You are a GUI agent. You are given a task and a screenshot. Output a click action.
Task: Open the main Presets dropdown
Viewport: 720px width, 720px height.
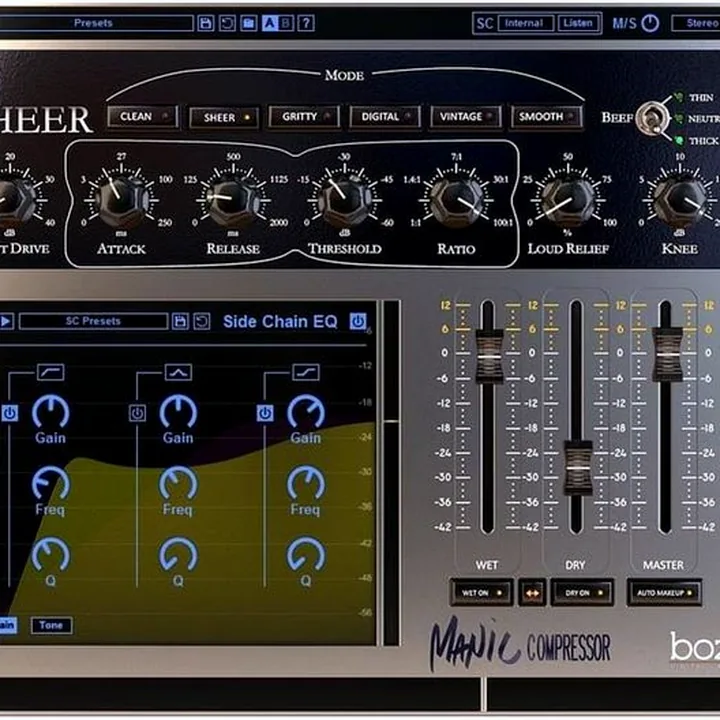[96, 23]
